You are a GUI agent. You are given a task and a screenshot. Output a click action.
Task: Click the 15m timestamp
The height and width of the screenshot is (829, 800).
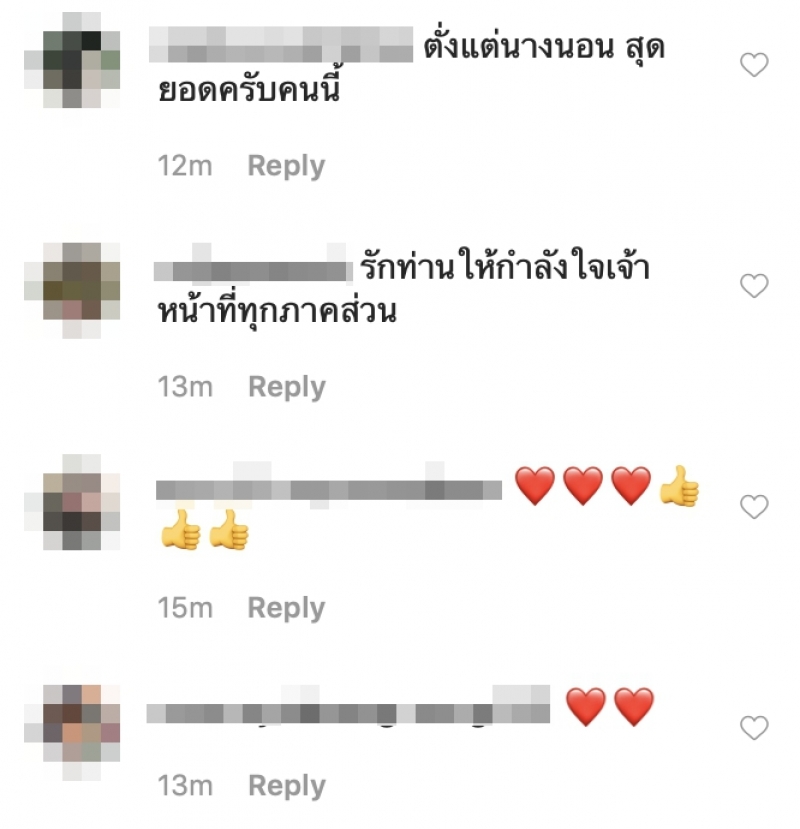(185, 608)
